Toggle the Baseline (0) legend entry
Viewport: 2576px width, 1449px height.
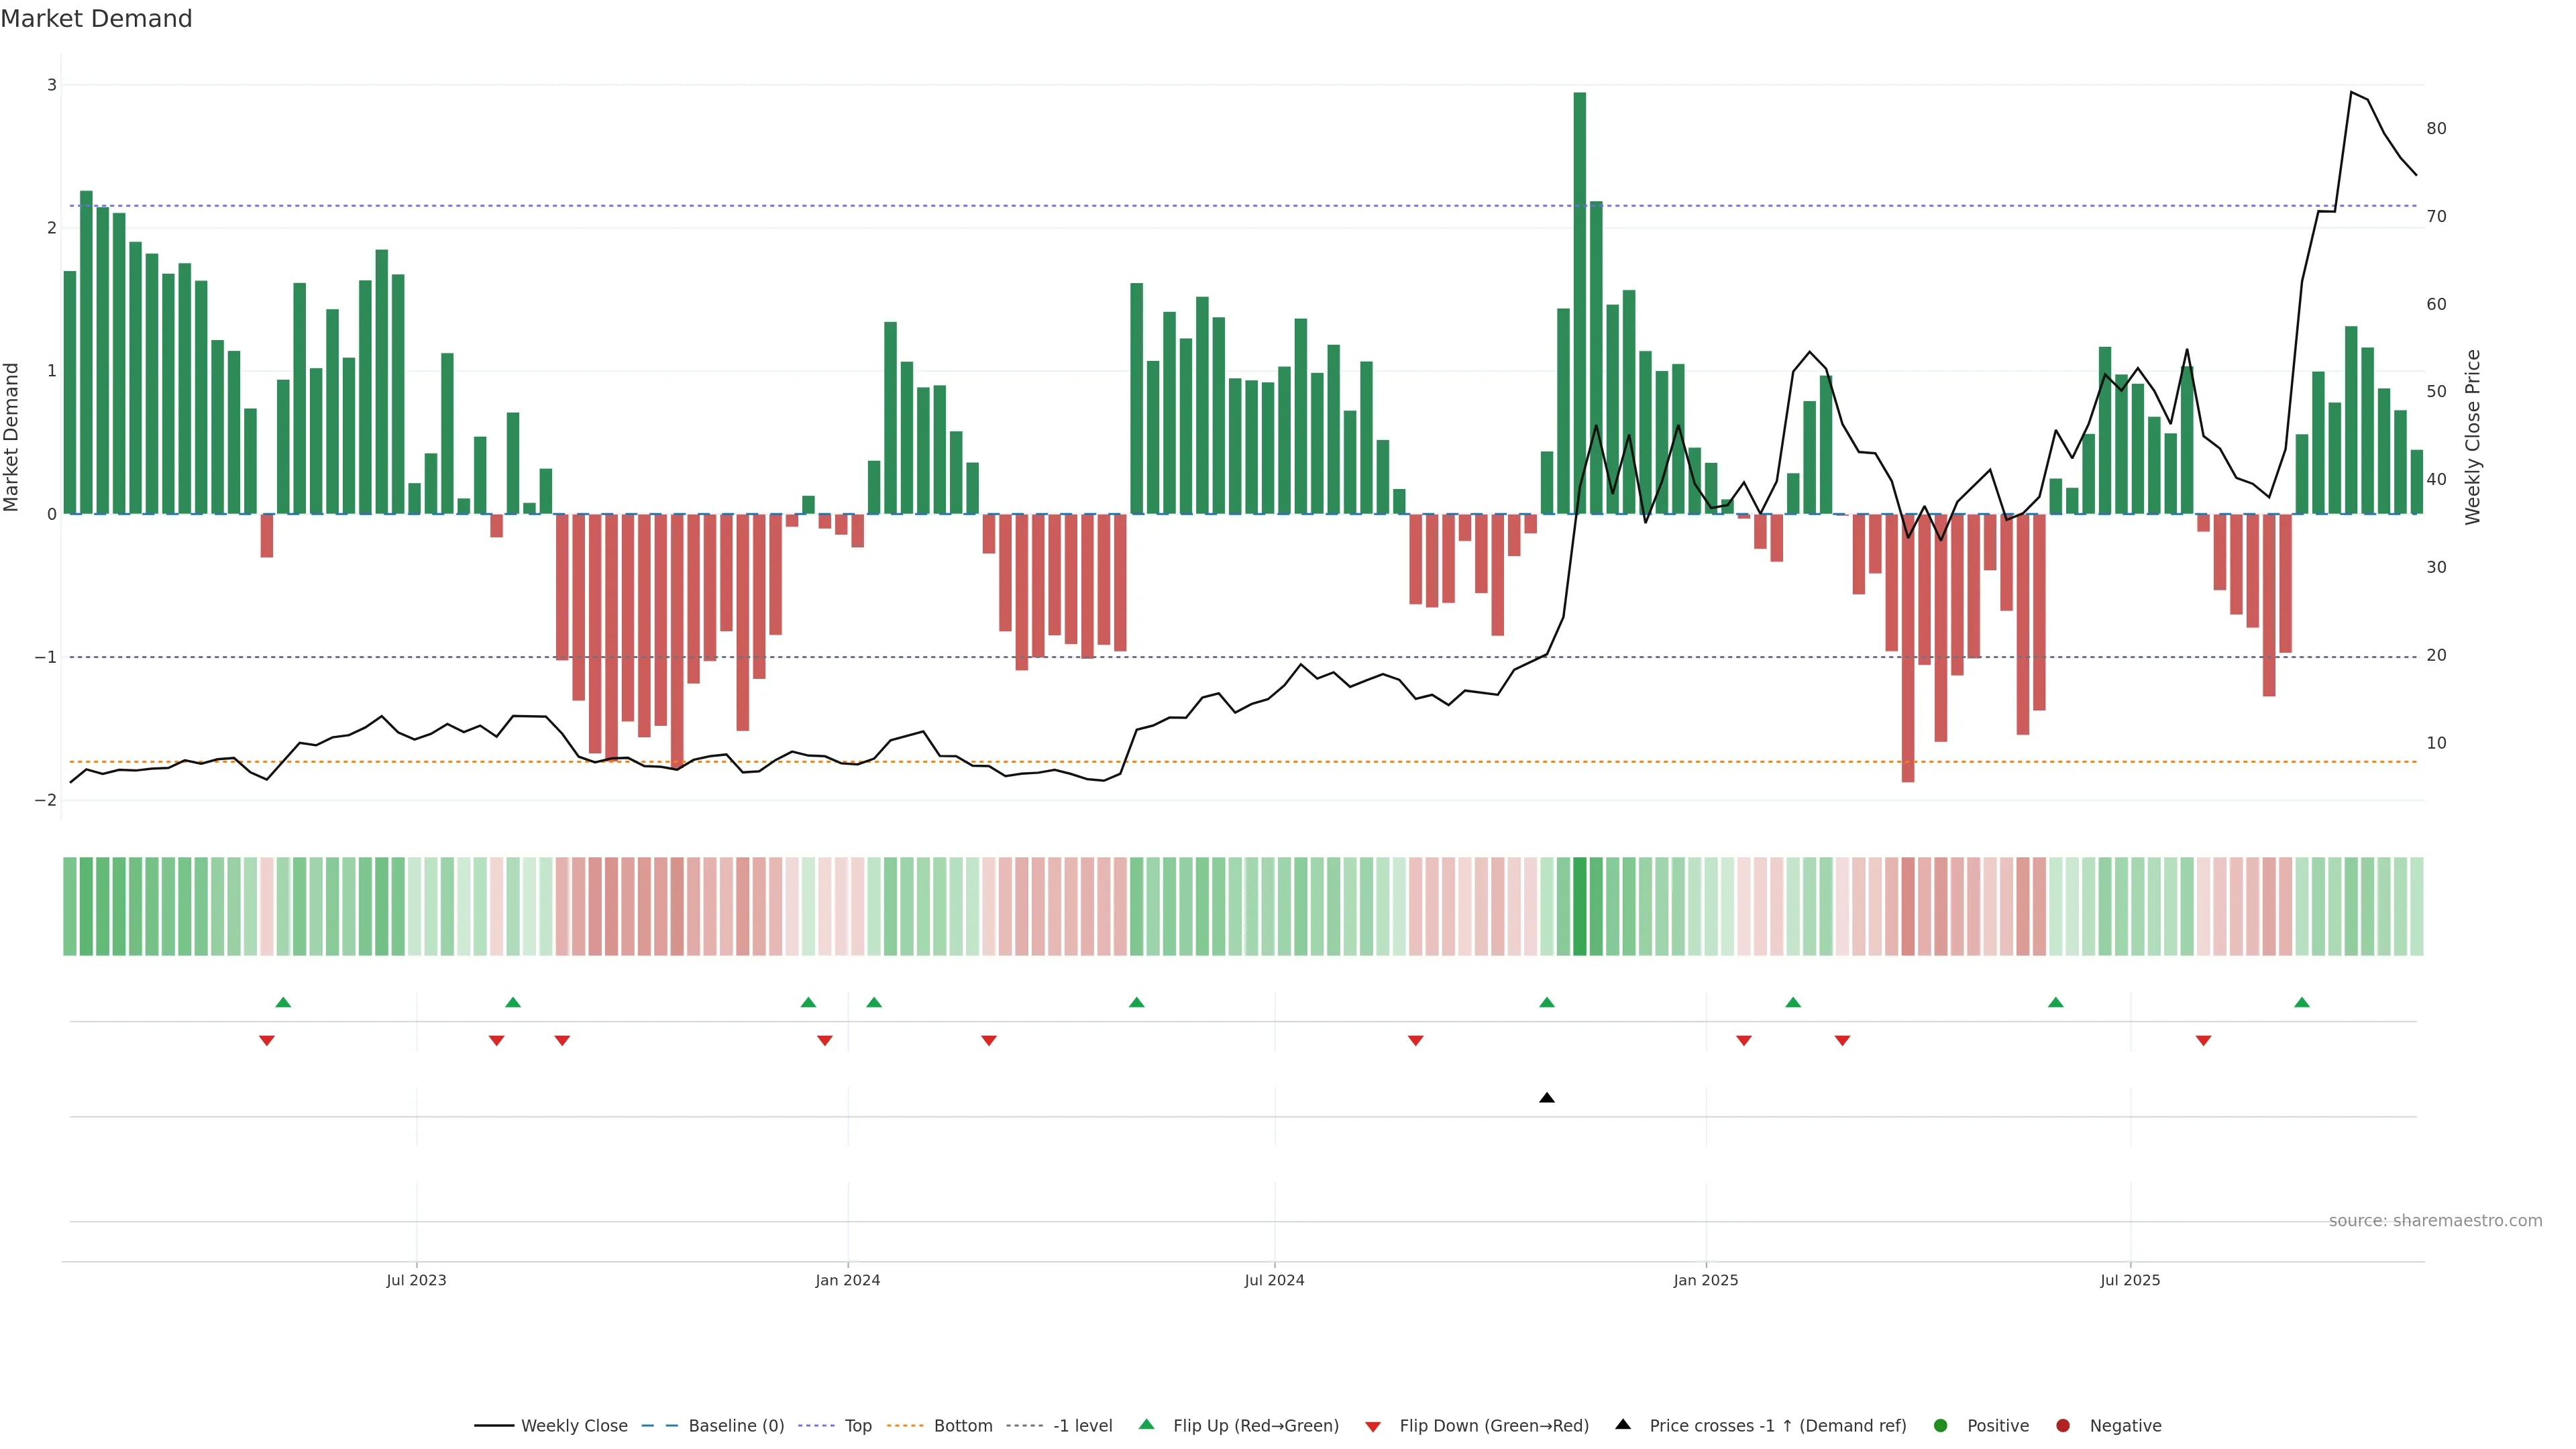[736, 1425]
